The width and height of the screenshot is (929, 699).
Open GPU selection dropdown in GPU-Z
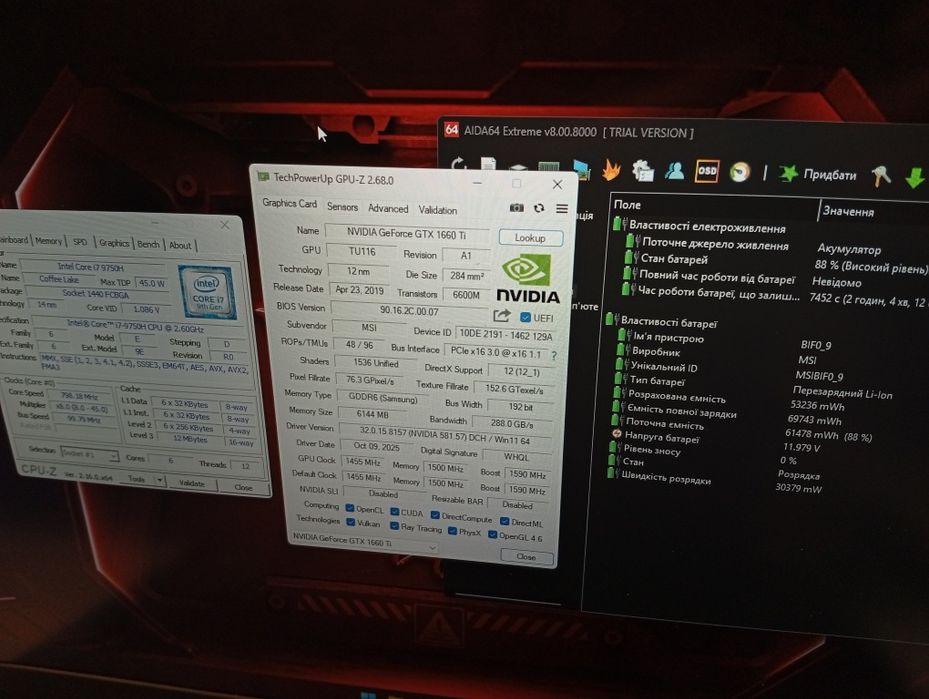click(364, 541)
